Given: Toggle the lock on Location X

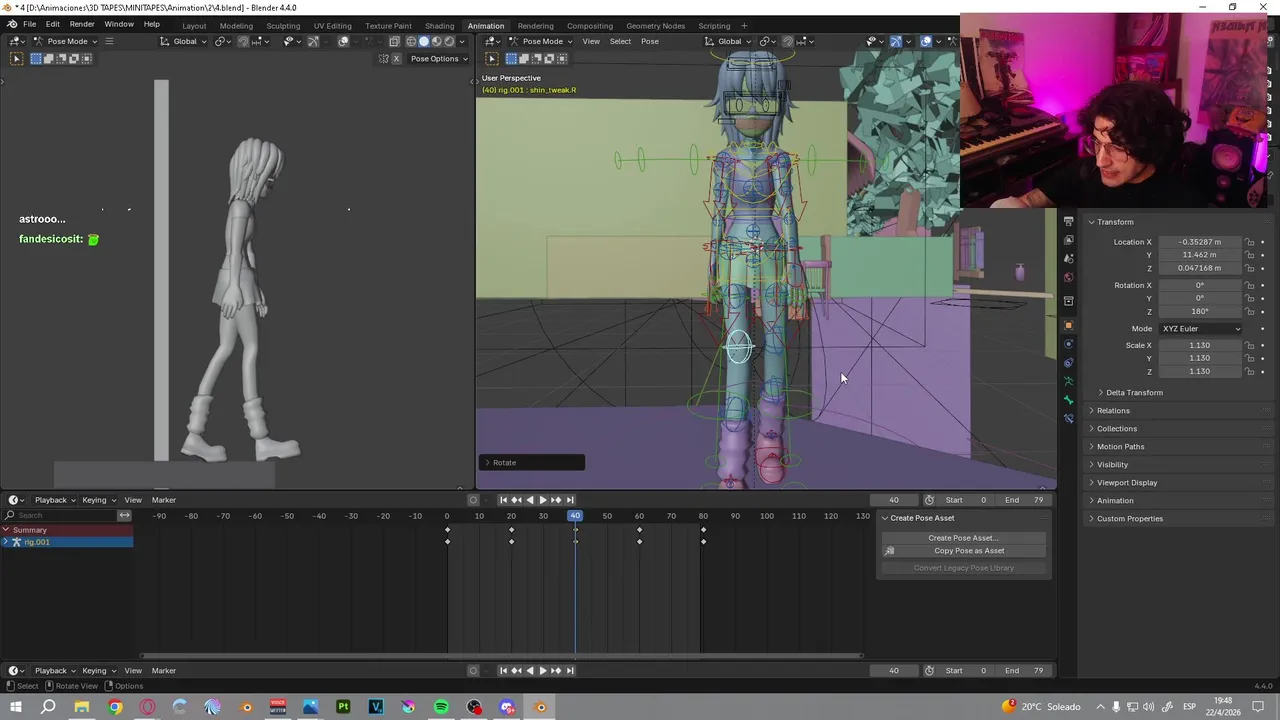Looking at the screenshot, I should point(1249,242).
